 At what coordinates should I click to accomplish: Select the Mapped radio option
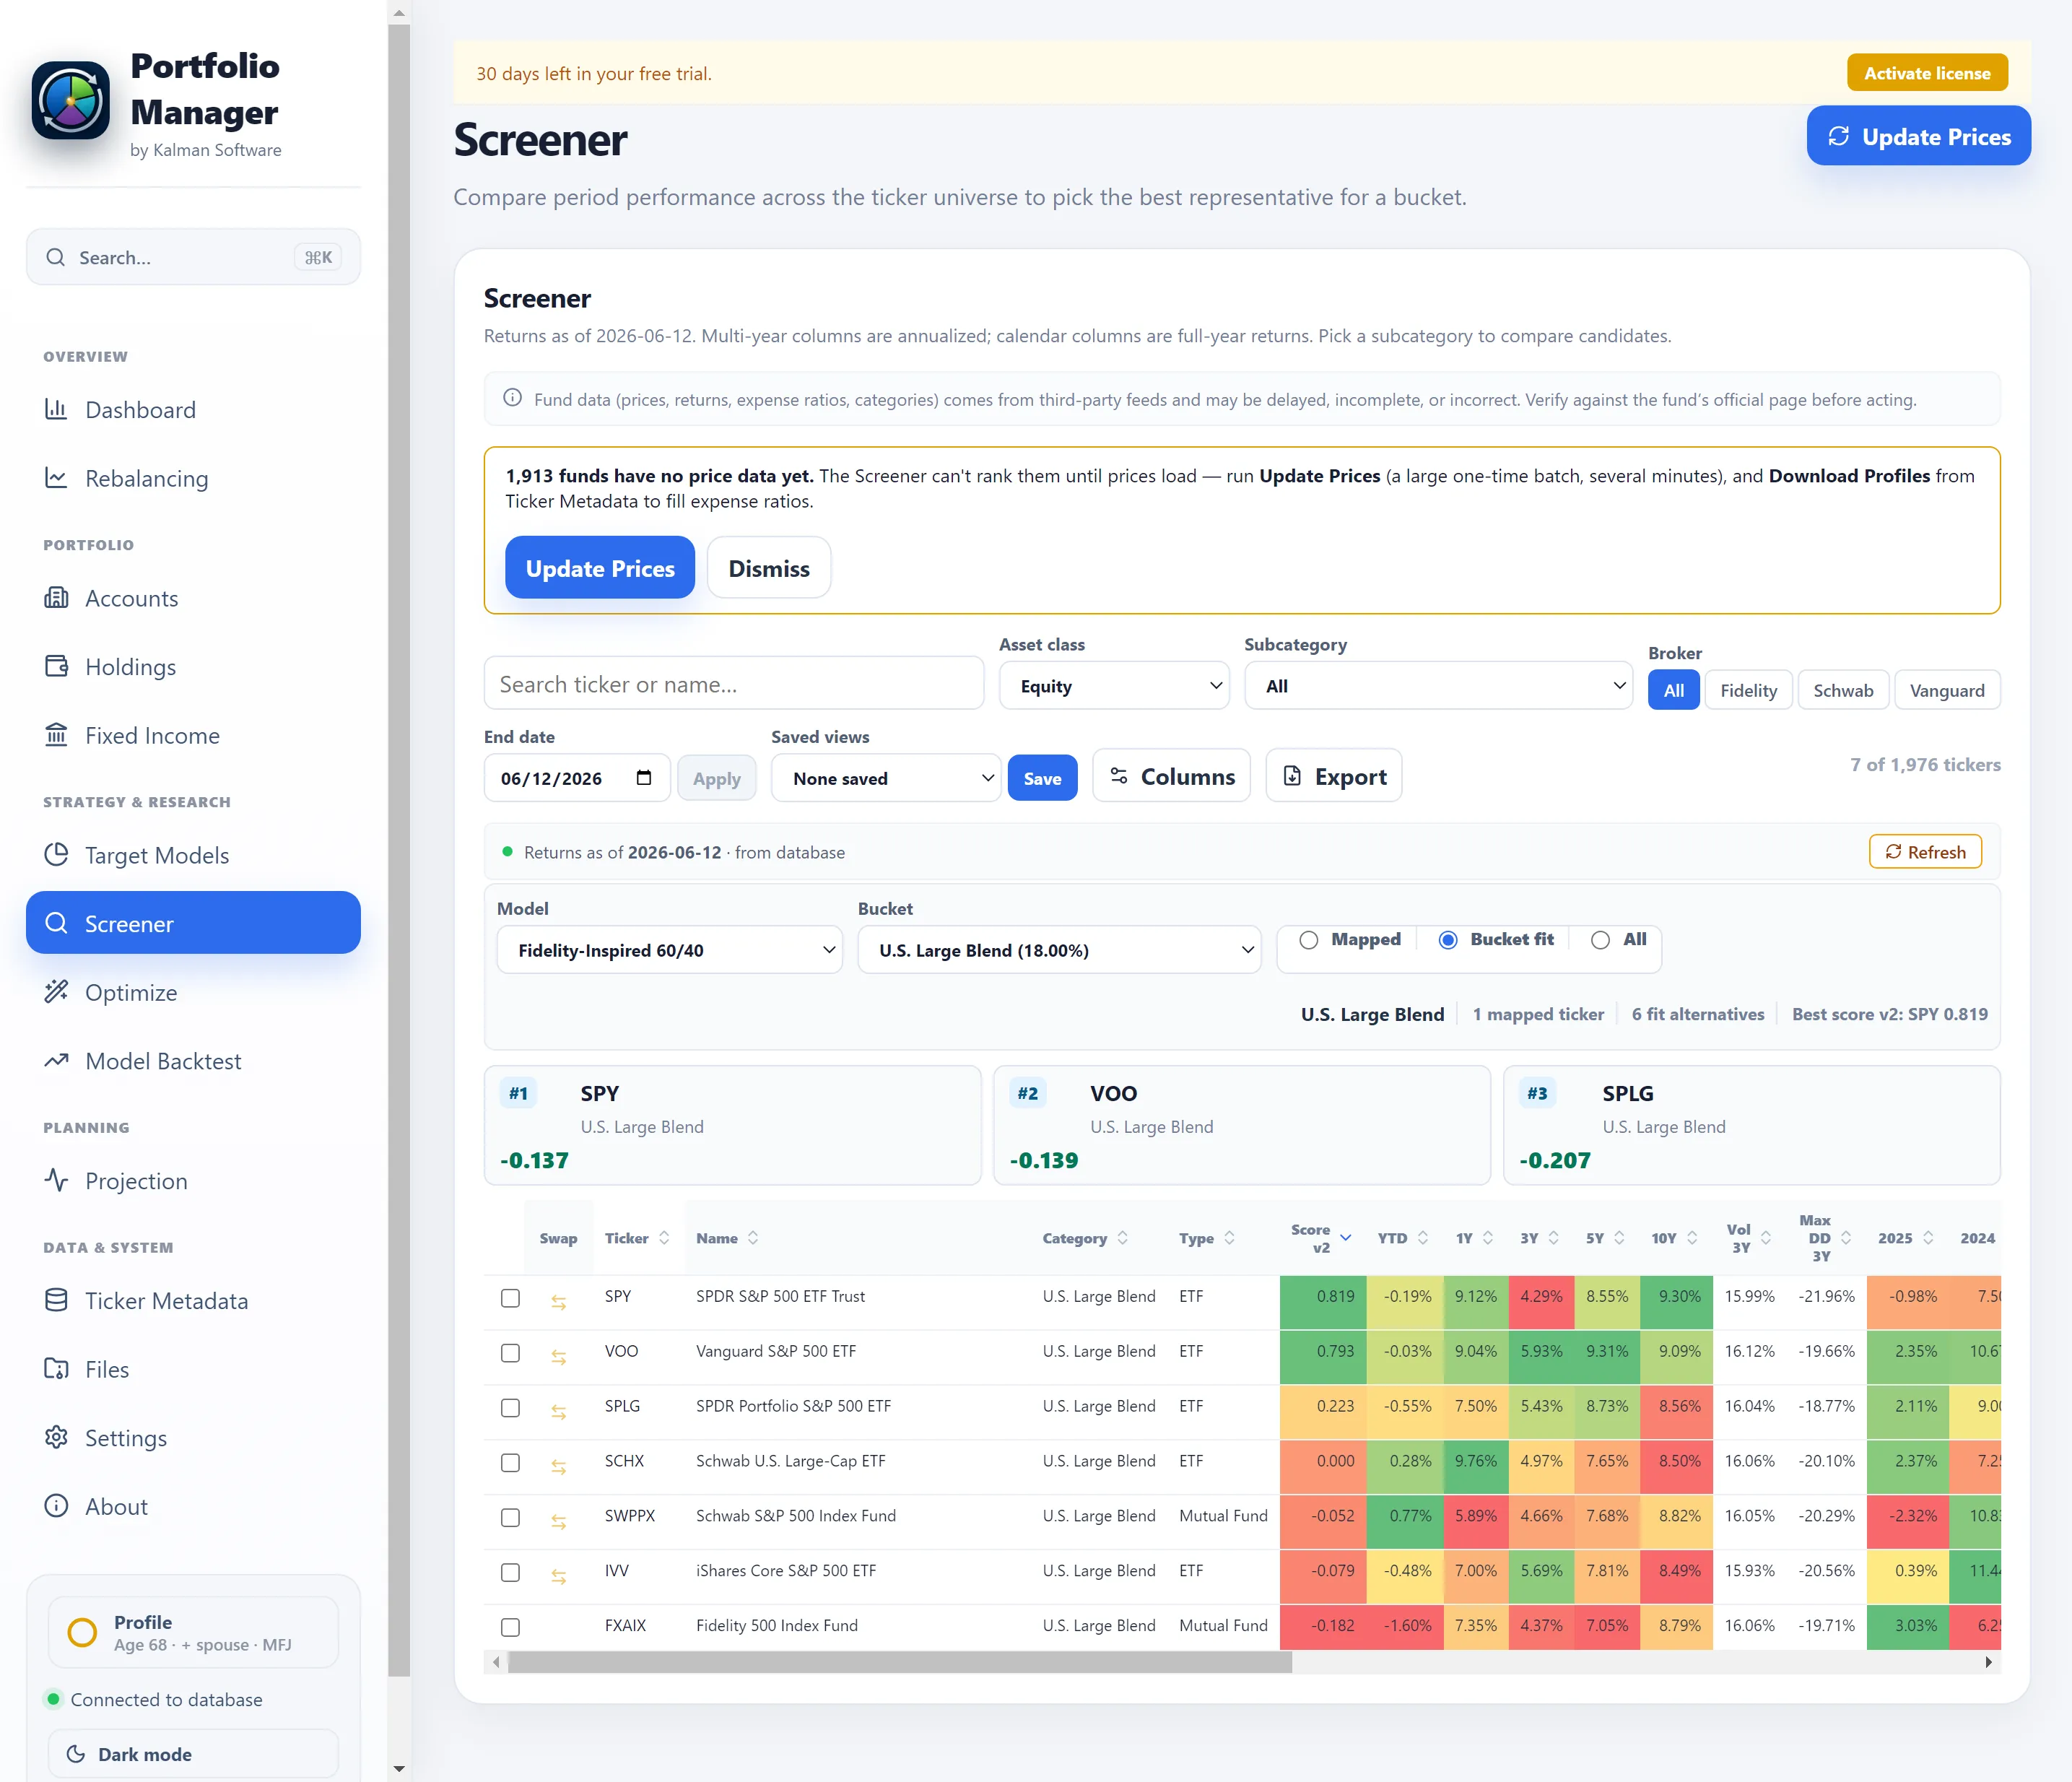click(x=1308, y=940)
